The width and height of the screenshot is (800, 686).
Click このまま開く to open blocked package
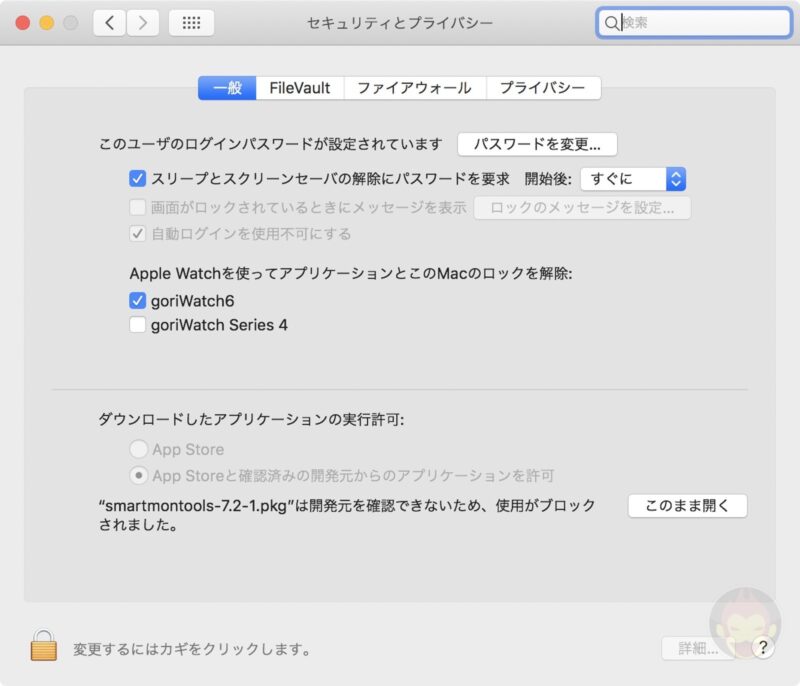pos(687,506)
